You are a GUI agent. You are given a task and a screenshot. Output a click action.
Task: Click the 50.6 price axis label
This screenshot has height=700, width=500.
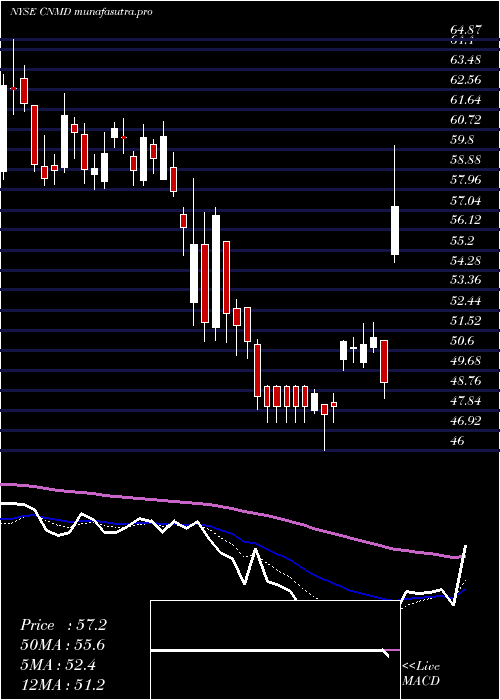pyautogui.click(x=462, y=341)
